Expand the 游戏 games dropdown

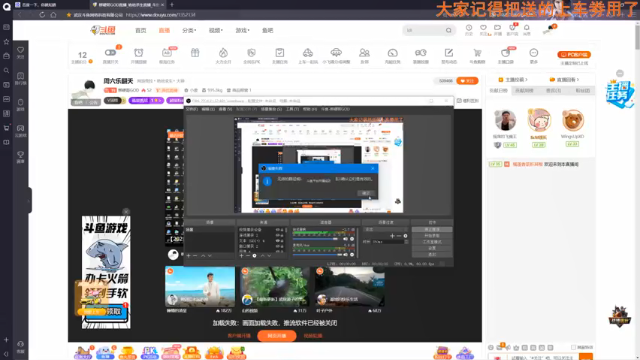pos(242,31)
